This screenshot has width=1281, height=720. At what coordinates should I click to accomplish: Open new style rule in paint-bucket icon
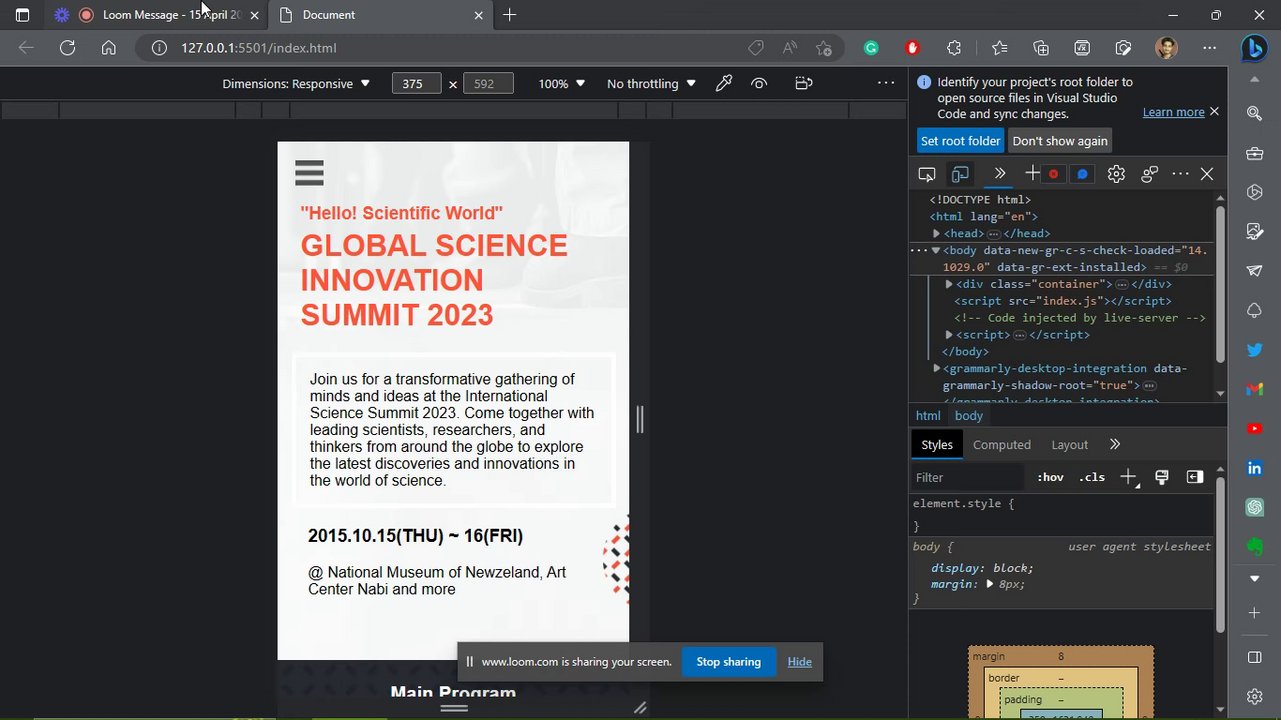point(1162,477)
